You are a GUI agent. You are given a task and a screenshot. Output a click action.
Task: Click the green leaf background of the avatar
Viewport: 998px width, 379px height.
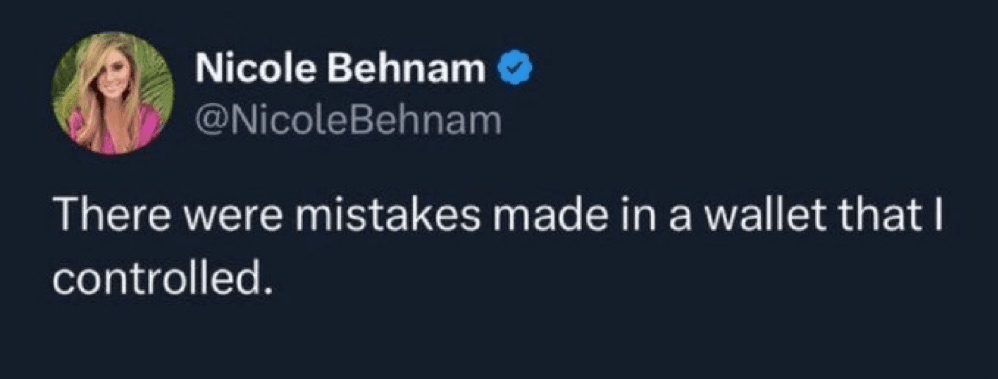pyautogui.click(x=157, y=82)
